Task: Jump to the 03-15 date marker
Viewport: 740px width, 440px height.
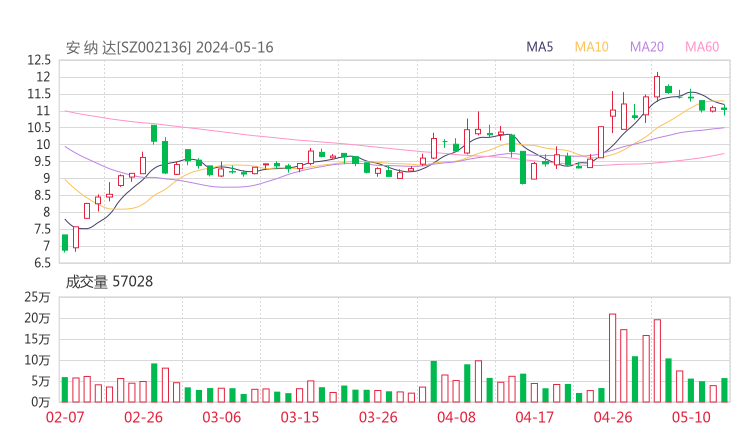Action: pos(299,417)
